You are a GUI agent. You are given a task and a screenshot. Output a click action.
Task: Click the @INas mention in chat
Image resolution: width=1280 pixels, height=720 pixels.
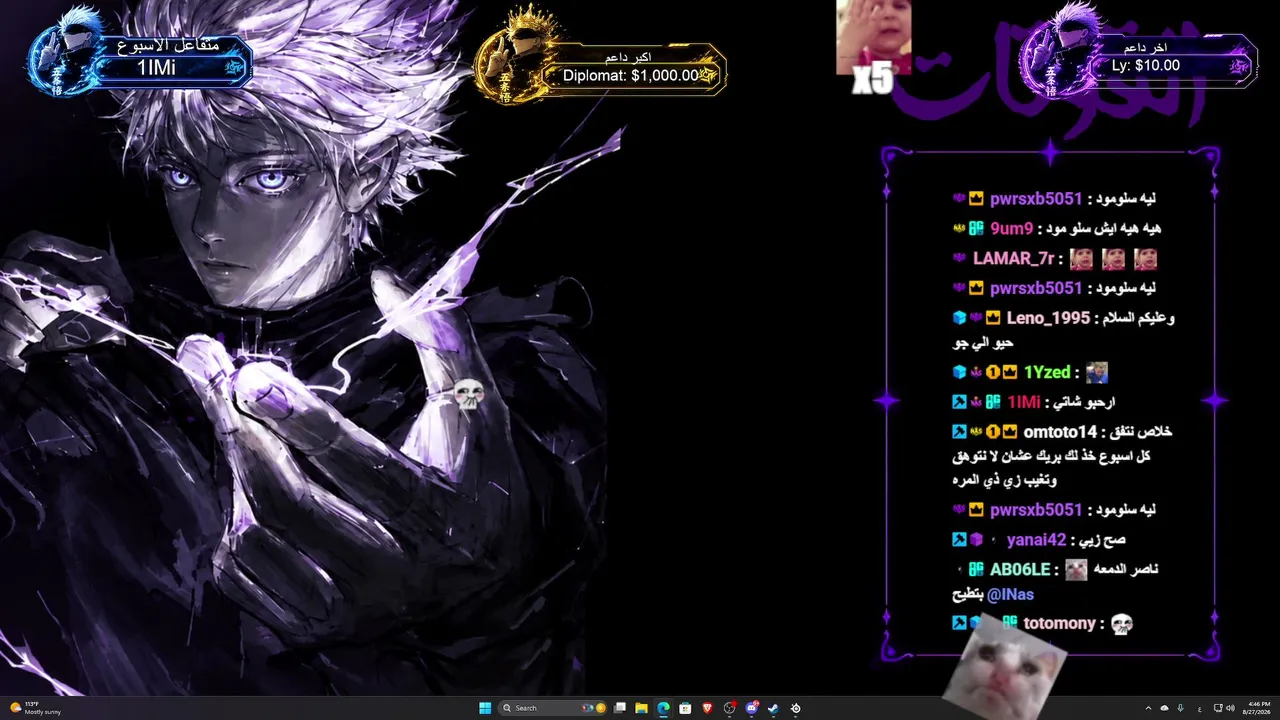click(1010, 594)
